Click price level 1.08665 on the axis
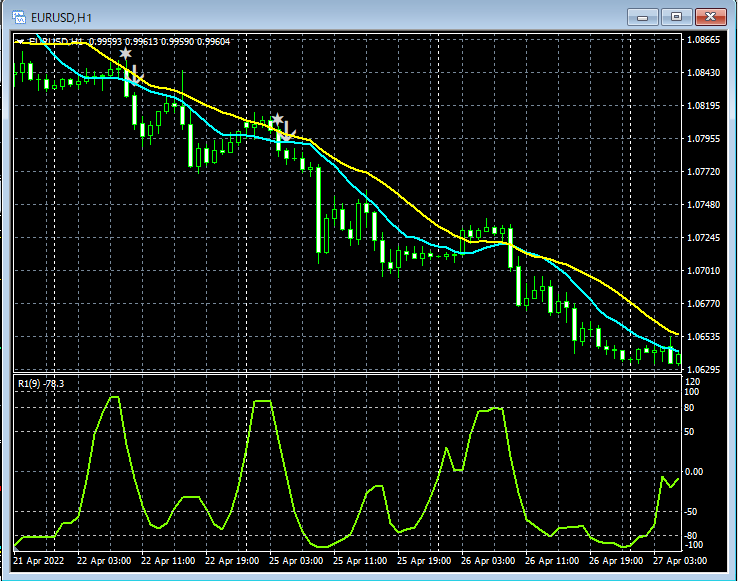The height and width of the screenshot is (581, 739). tap(704, 40)
